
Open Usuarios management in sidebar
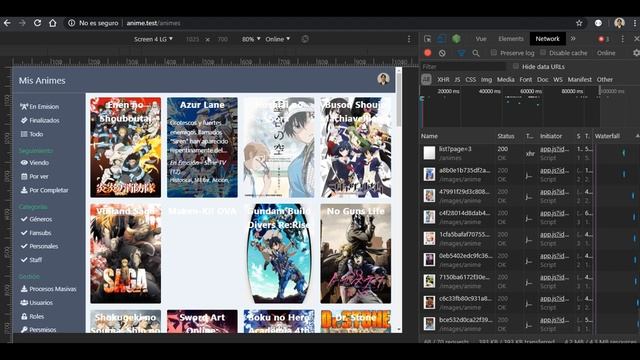click(x=37, y=303)
